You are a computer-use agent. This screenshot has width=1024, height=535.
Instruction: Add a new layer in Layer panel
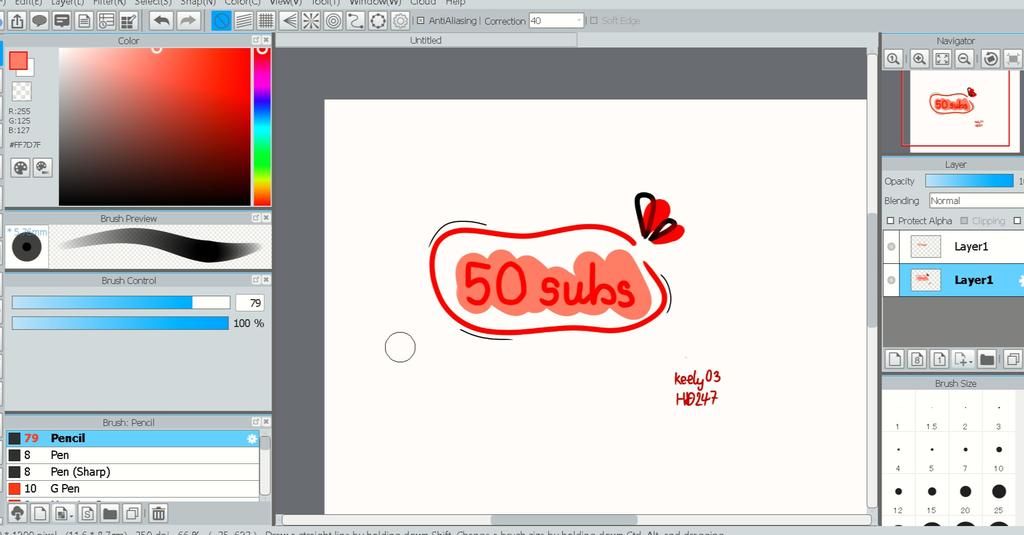[895, 359]
